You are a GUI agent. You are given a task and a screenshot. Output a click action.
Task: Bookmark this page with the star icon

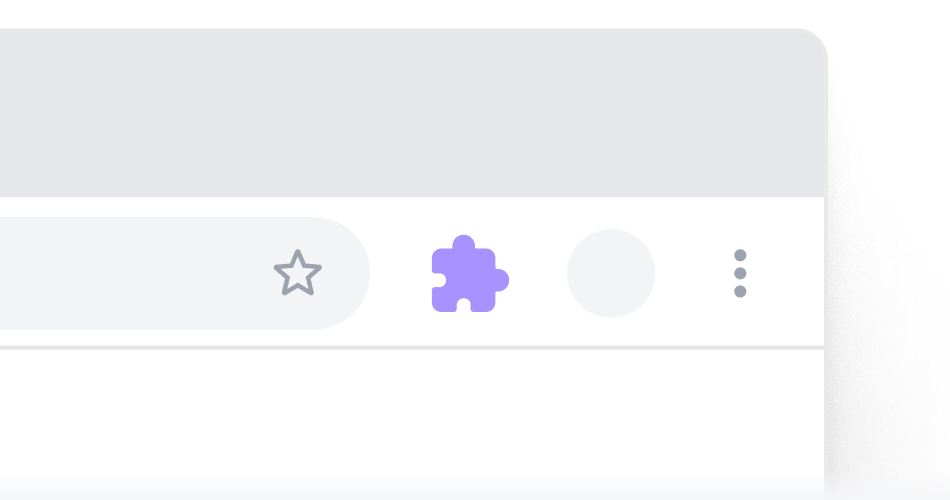pos(297,273)
